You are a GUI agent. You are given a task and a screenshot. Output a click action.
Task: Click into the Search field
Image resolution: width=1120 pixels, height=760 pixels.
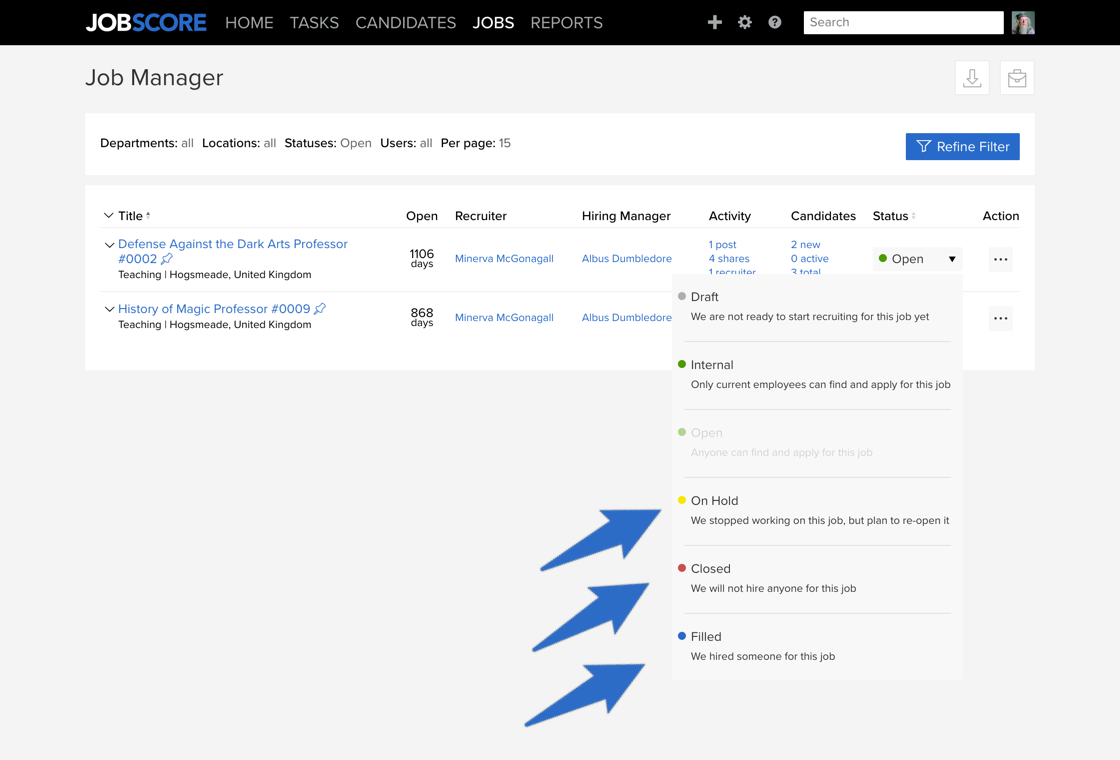pyautogui.click(x=903, y=22)
